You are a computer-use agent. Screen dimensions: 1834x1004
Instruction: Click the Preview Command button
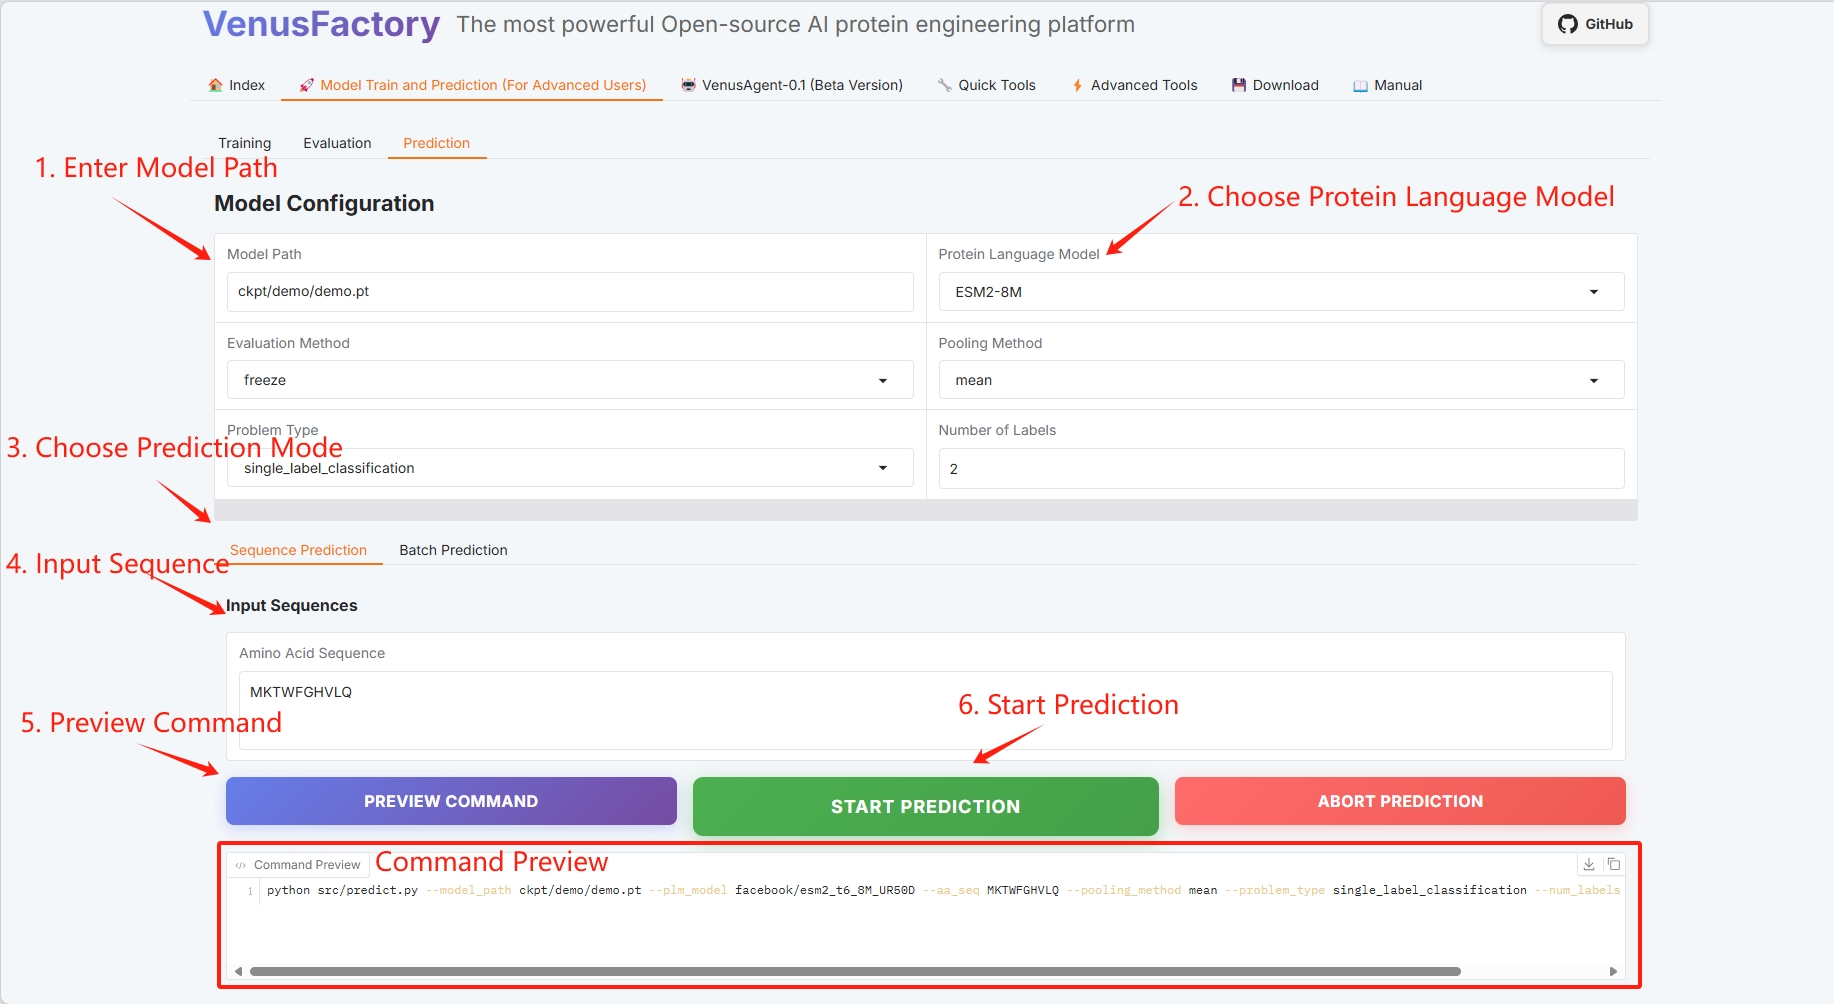[451, 801]
